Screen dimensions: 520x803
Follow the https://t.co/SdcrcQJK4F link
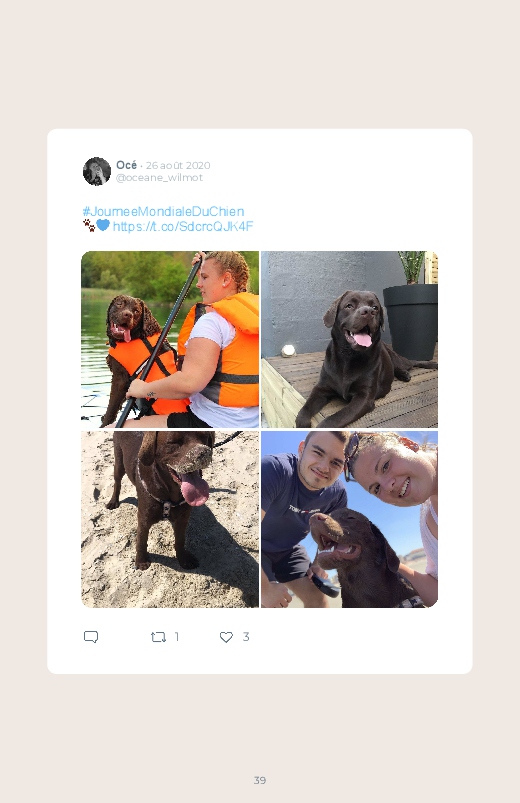coord(183,226)
